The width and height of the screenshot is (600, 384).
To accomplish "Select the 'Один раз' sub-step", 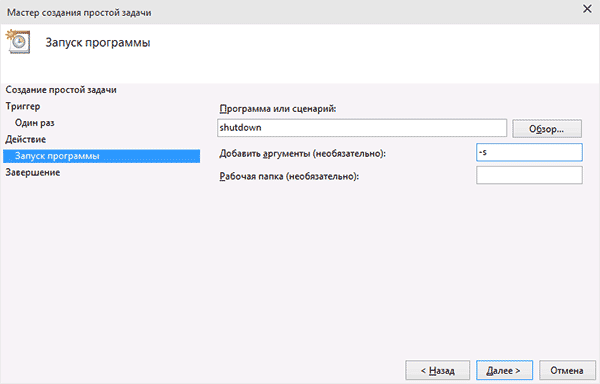I will click(34, 123).
